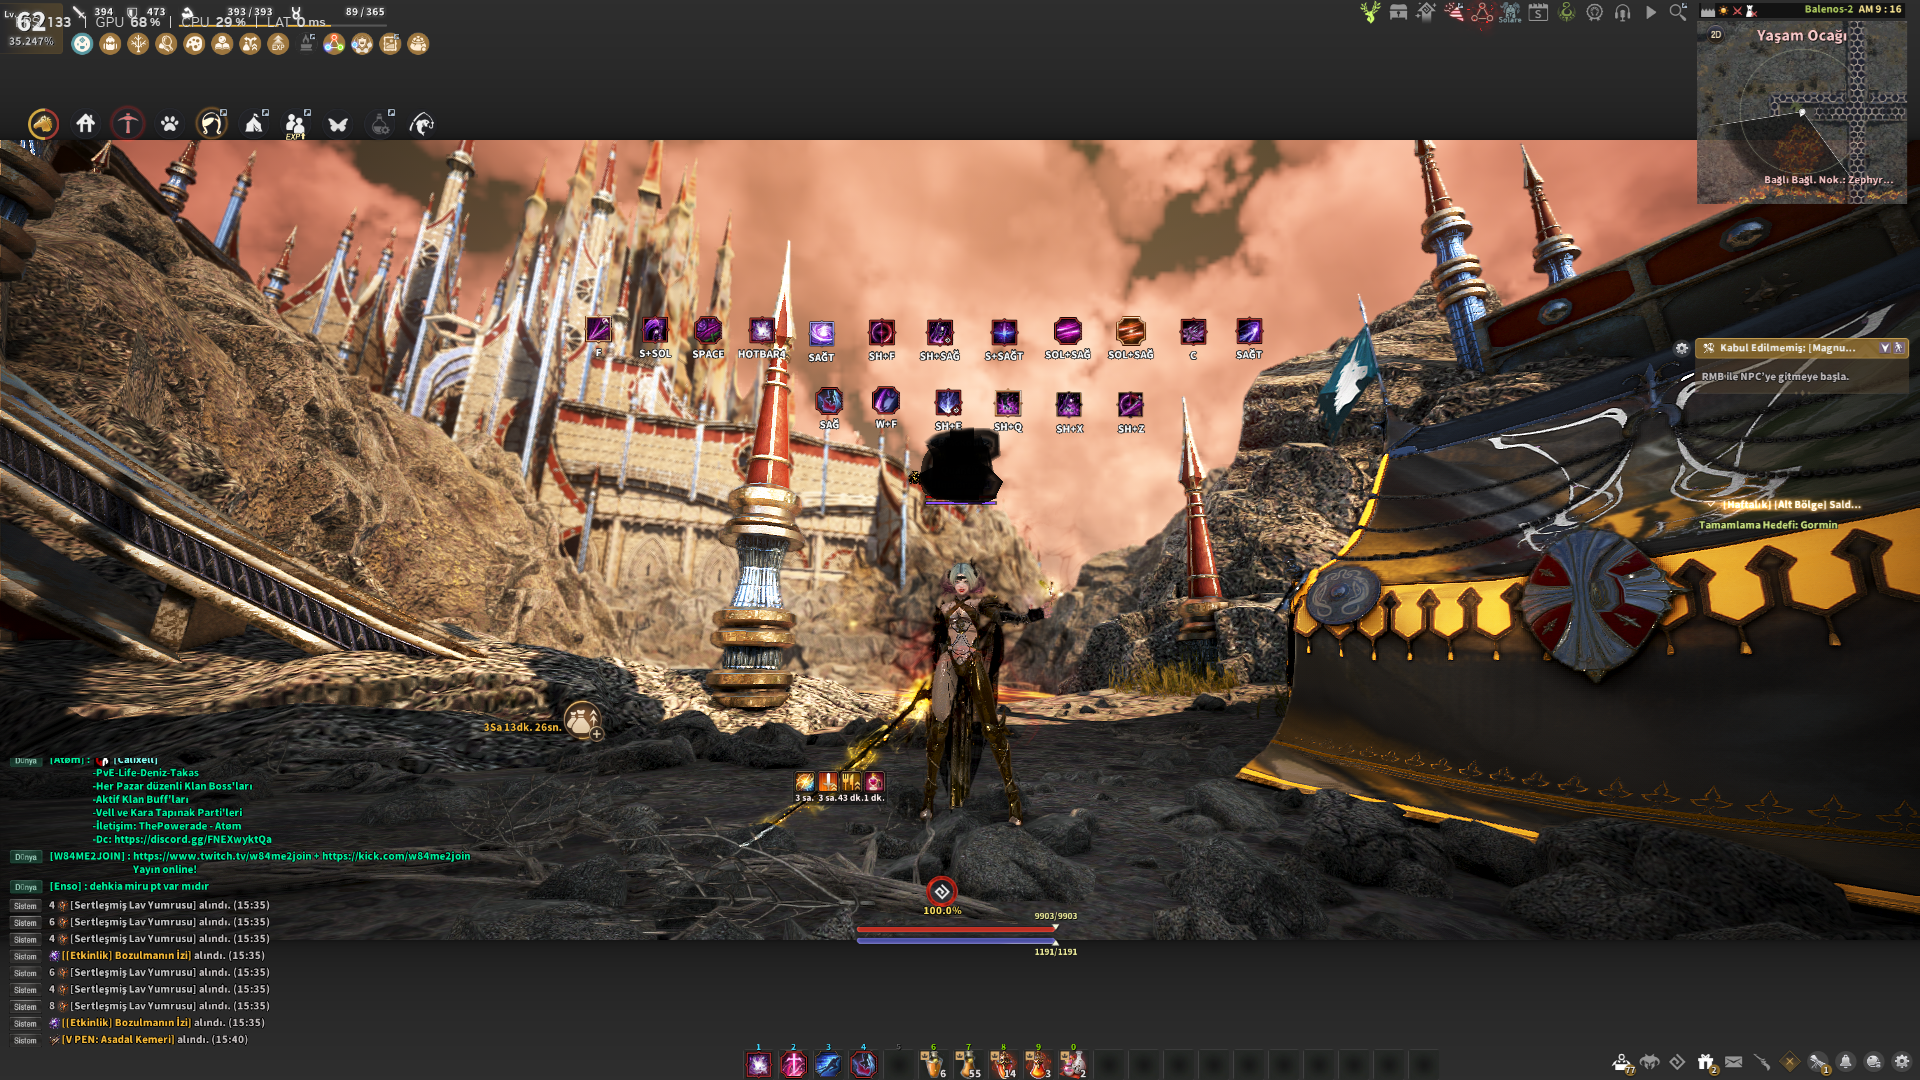The width and height of the screenshot is (1920, 1080).
Task: Open the discord.gg/FNEXwyktQa chat link
Action: pyautogui.click(x=193, y=840)
